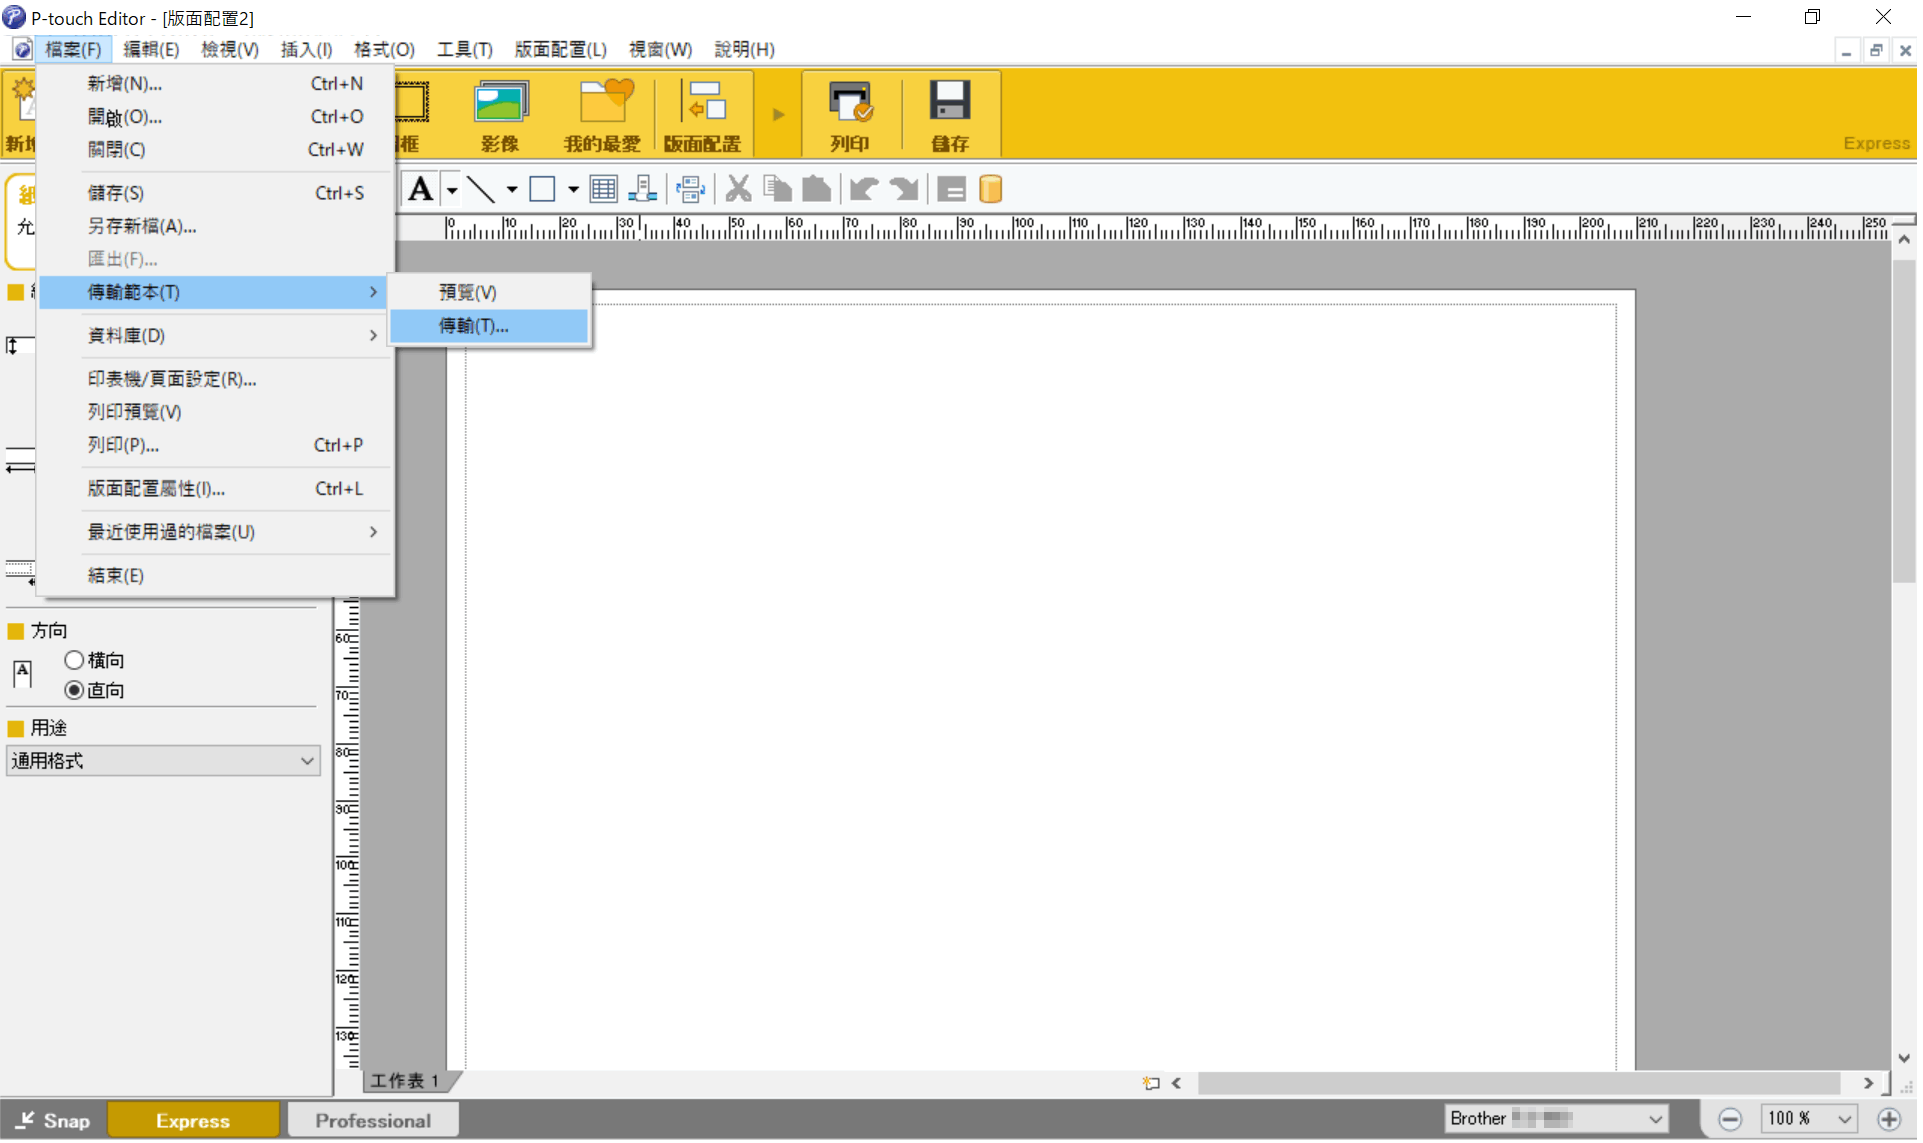Screen dimensions: 1923x1143
Task: Click the zoom in plus icon
Action: coord(1891,1121)
